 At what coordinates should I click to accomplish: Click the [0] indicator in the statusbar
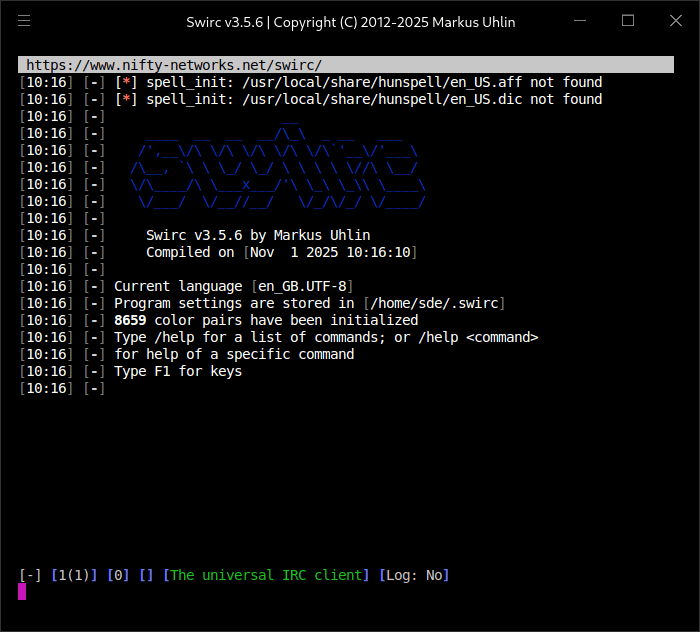(118, 575)
